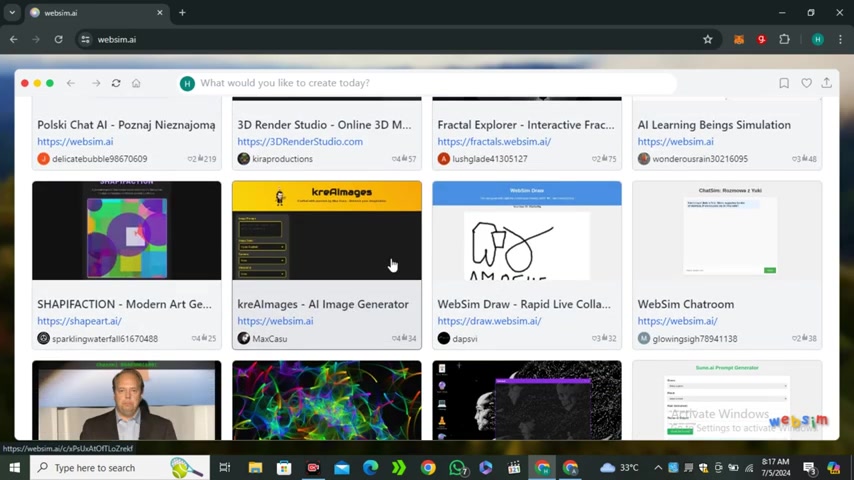Click the kreAImages - AI Image Generator title
Image resolution: width=854 pixels, height=480 pixels.
click(x=323, y=304)
